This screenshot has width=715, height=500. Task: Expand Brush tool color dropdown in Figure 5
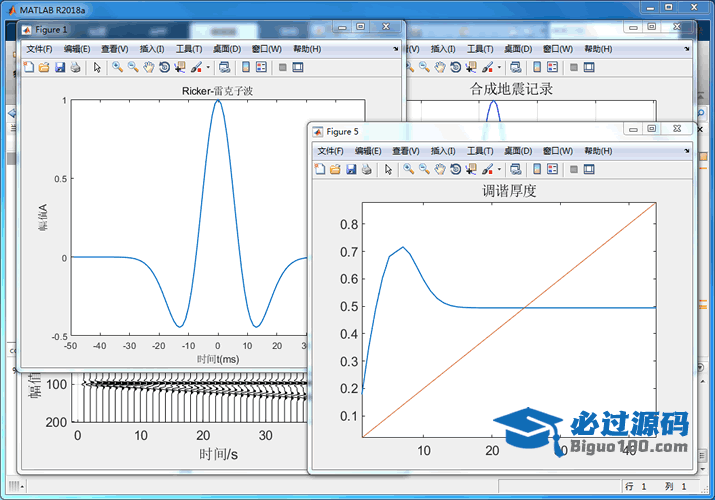click(x=499, y=169)
